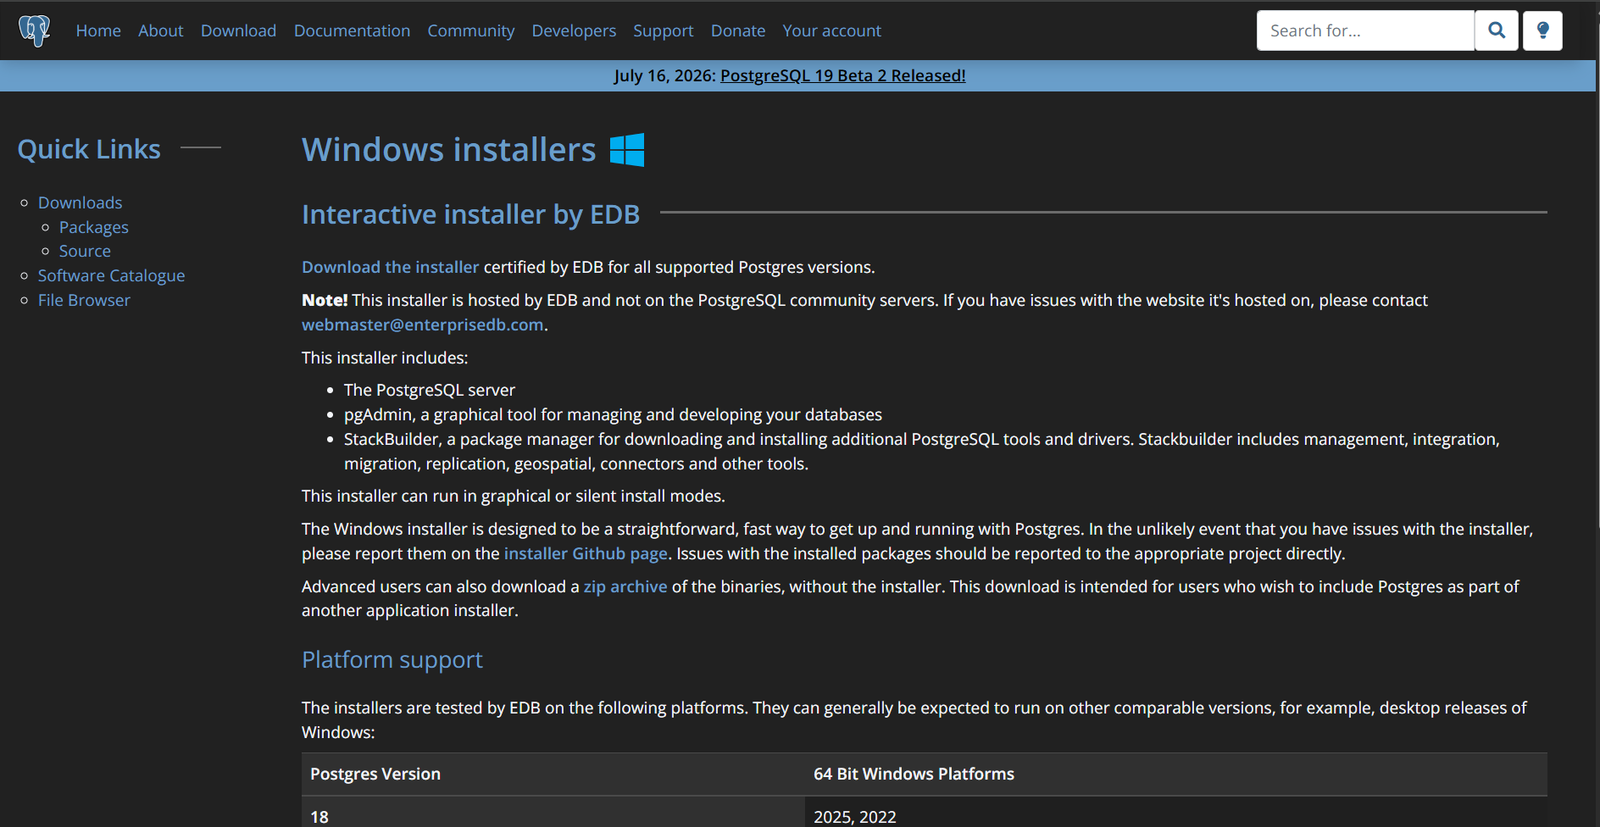The height and width of the screenshot is (827, 1600).
Task: Click the Quick Links heading
Action: (x=89, y=149)
